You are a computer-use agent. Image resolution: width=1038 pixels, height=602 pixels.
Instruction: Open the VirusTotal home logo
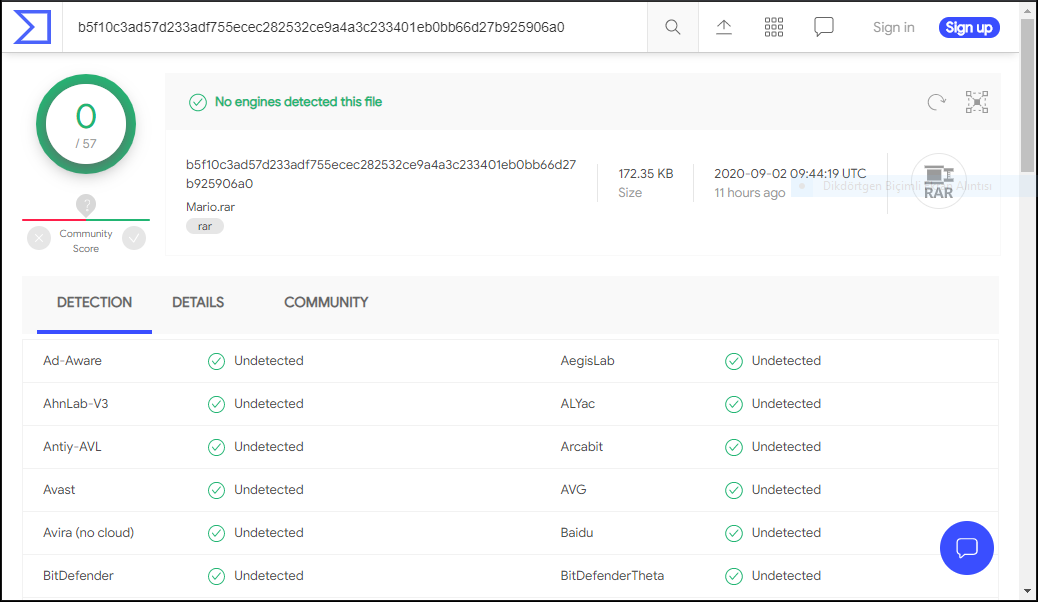click(32, 27)
